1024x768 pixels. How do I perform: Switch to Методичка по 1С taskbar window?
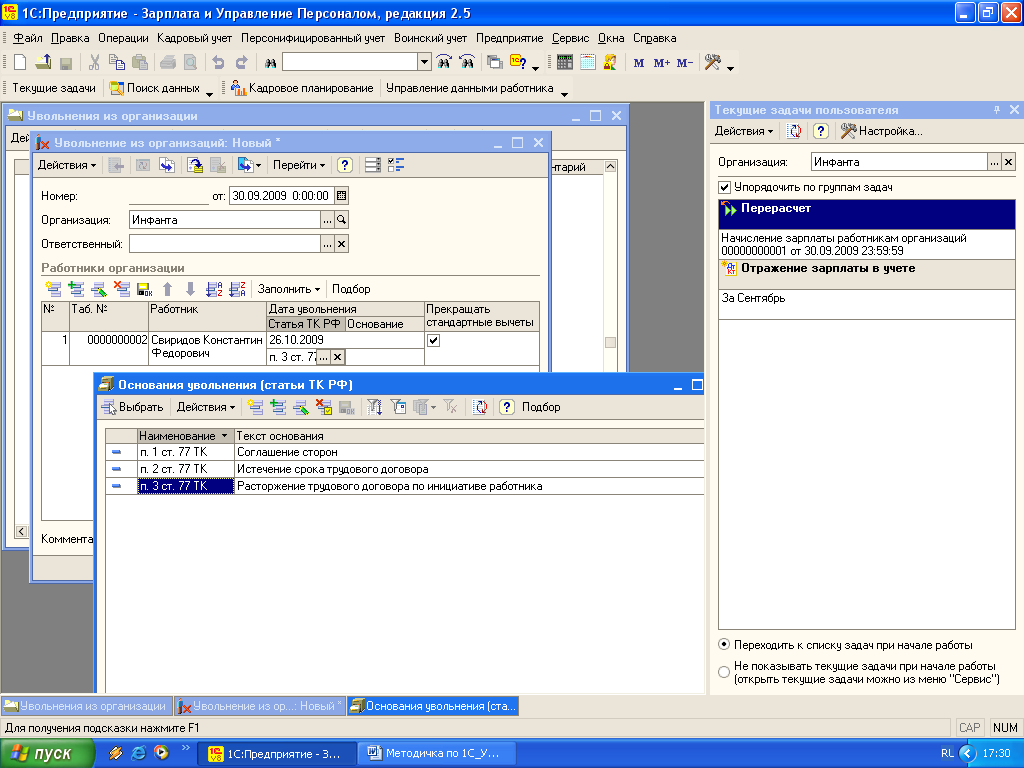point(440,753)
